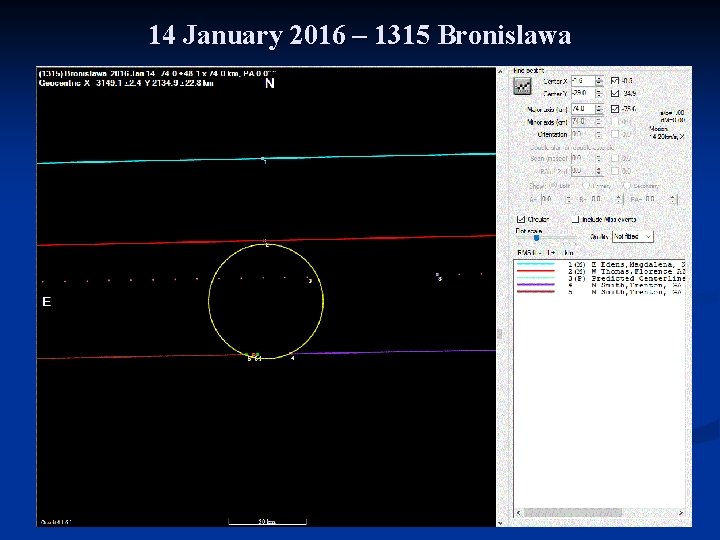Click the B= value field
The width and height of the screenshot is (720, 540).
[x=602, y=200]
